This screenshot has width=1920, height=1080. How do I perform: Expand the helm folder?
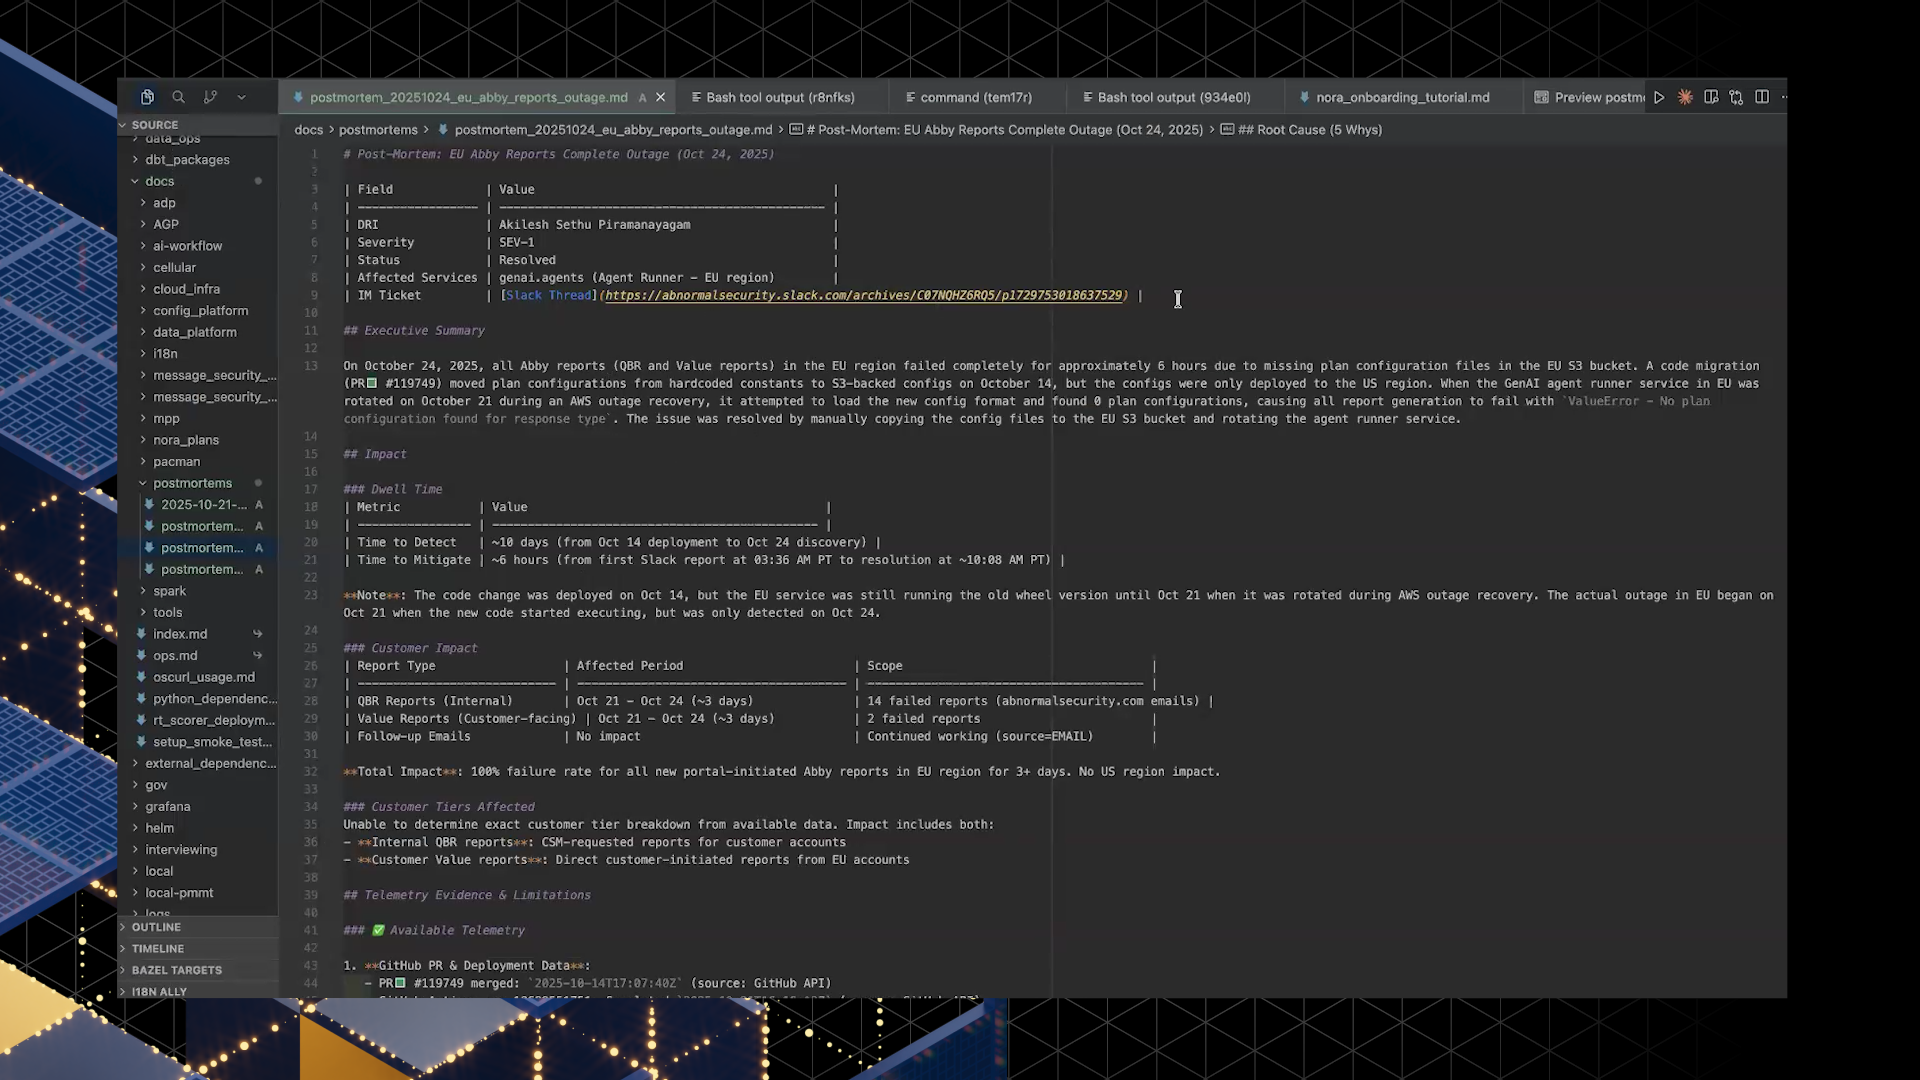(159, 828)
